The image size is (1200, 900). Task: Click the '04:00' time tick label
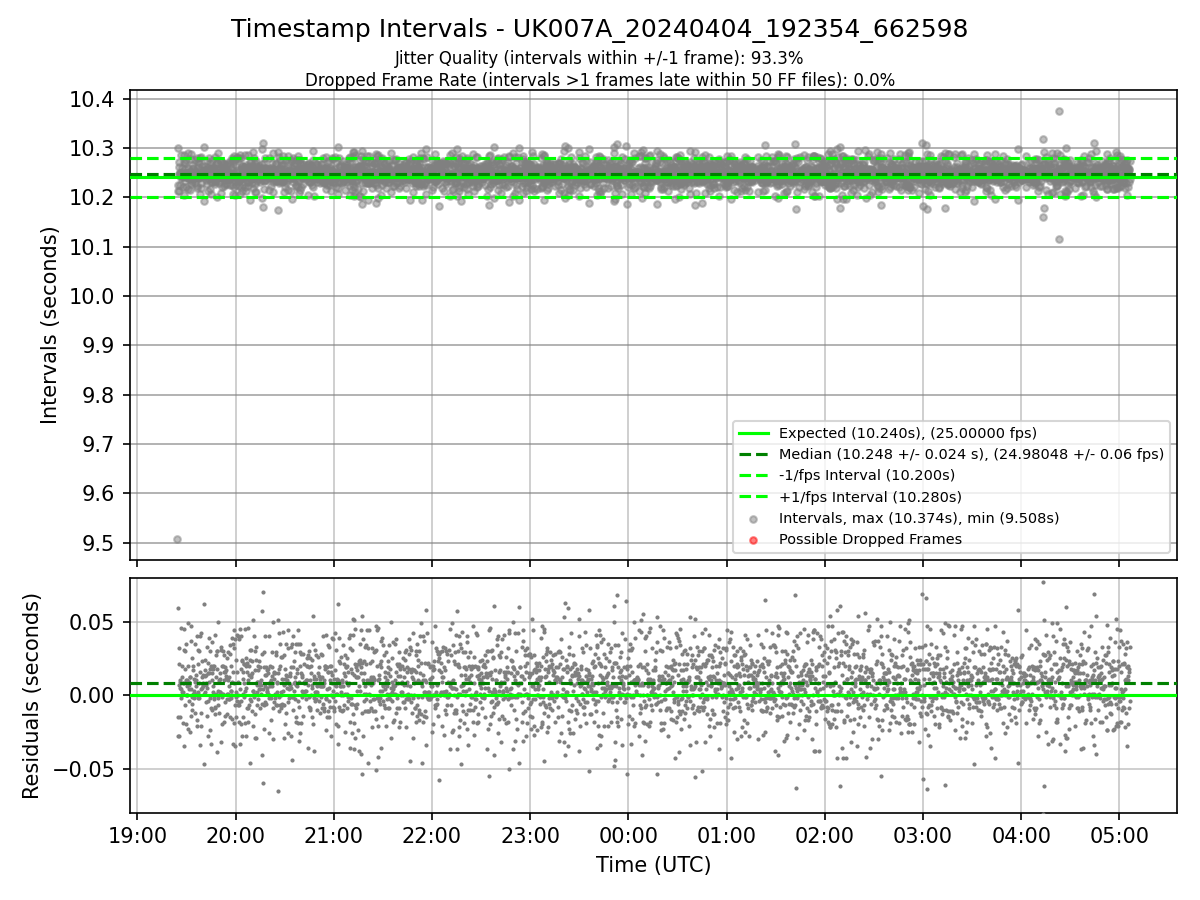(x=1020, y=834)
